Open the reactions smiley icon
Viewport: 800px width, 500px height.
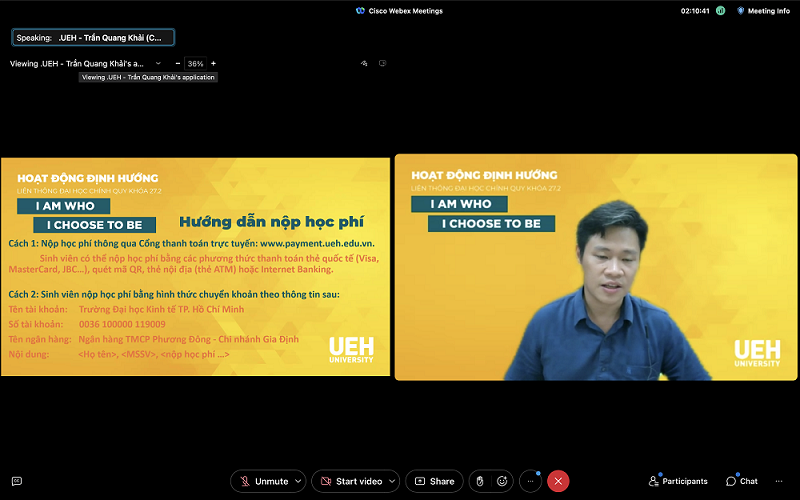pyautogui.click(x=502, y=481)
